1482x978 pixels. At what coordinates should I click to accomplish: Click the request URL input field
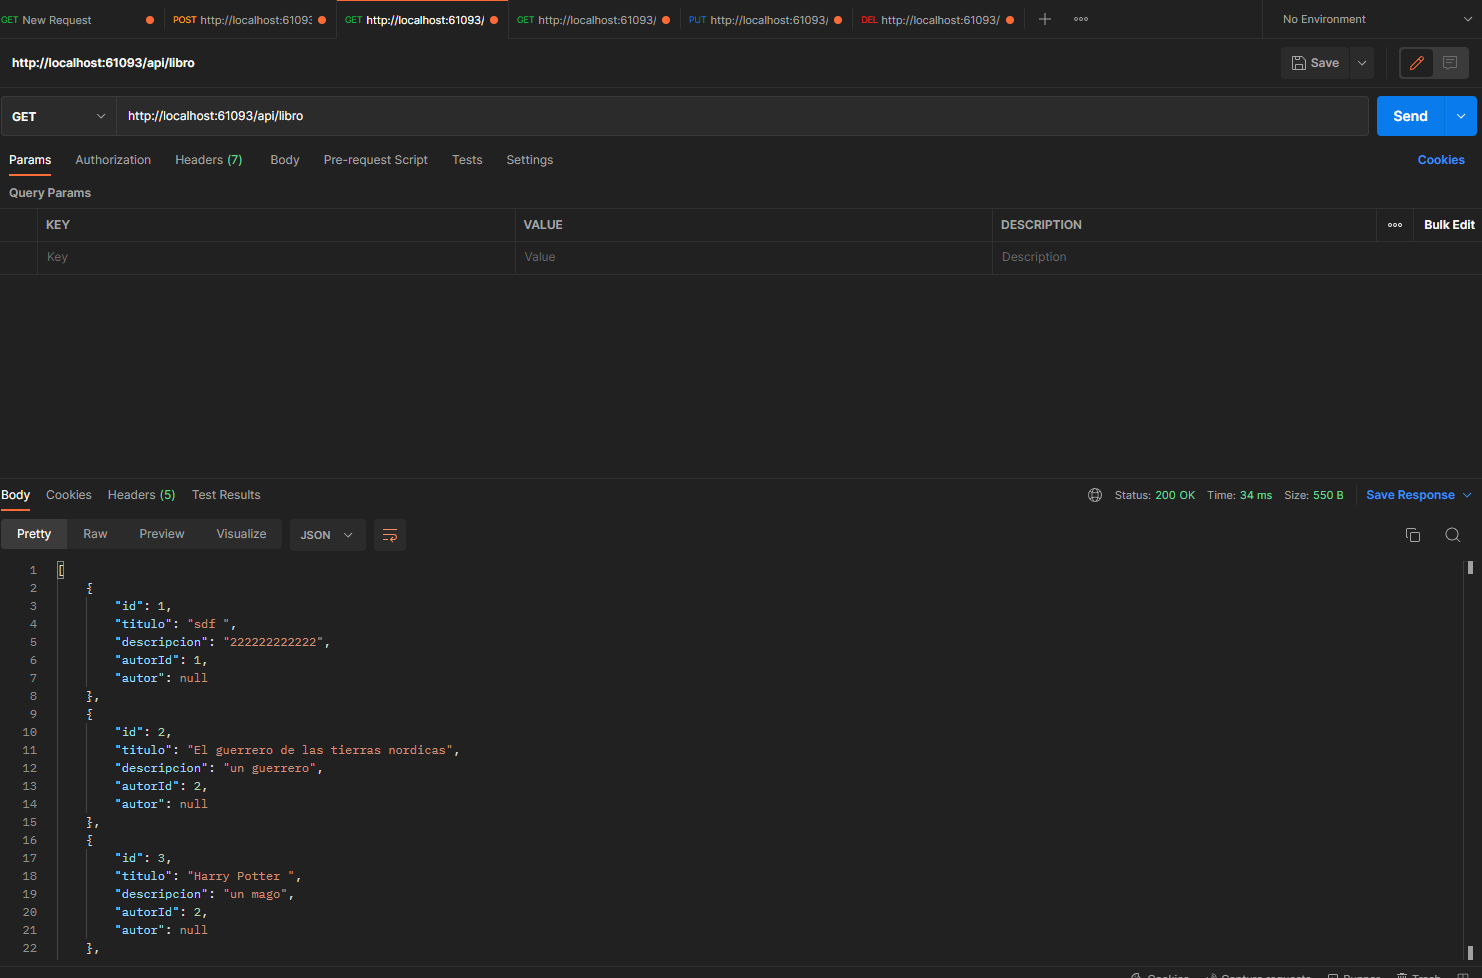pos(742,116)
